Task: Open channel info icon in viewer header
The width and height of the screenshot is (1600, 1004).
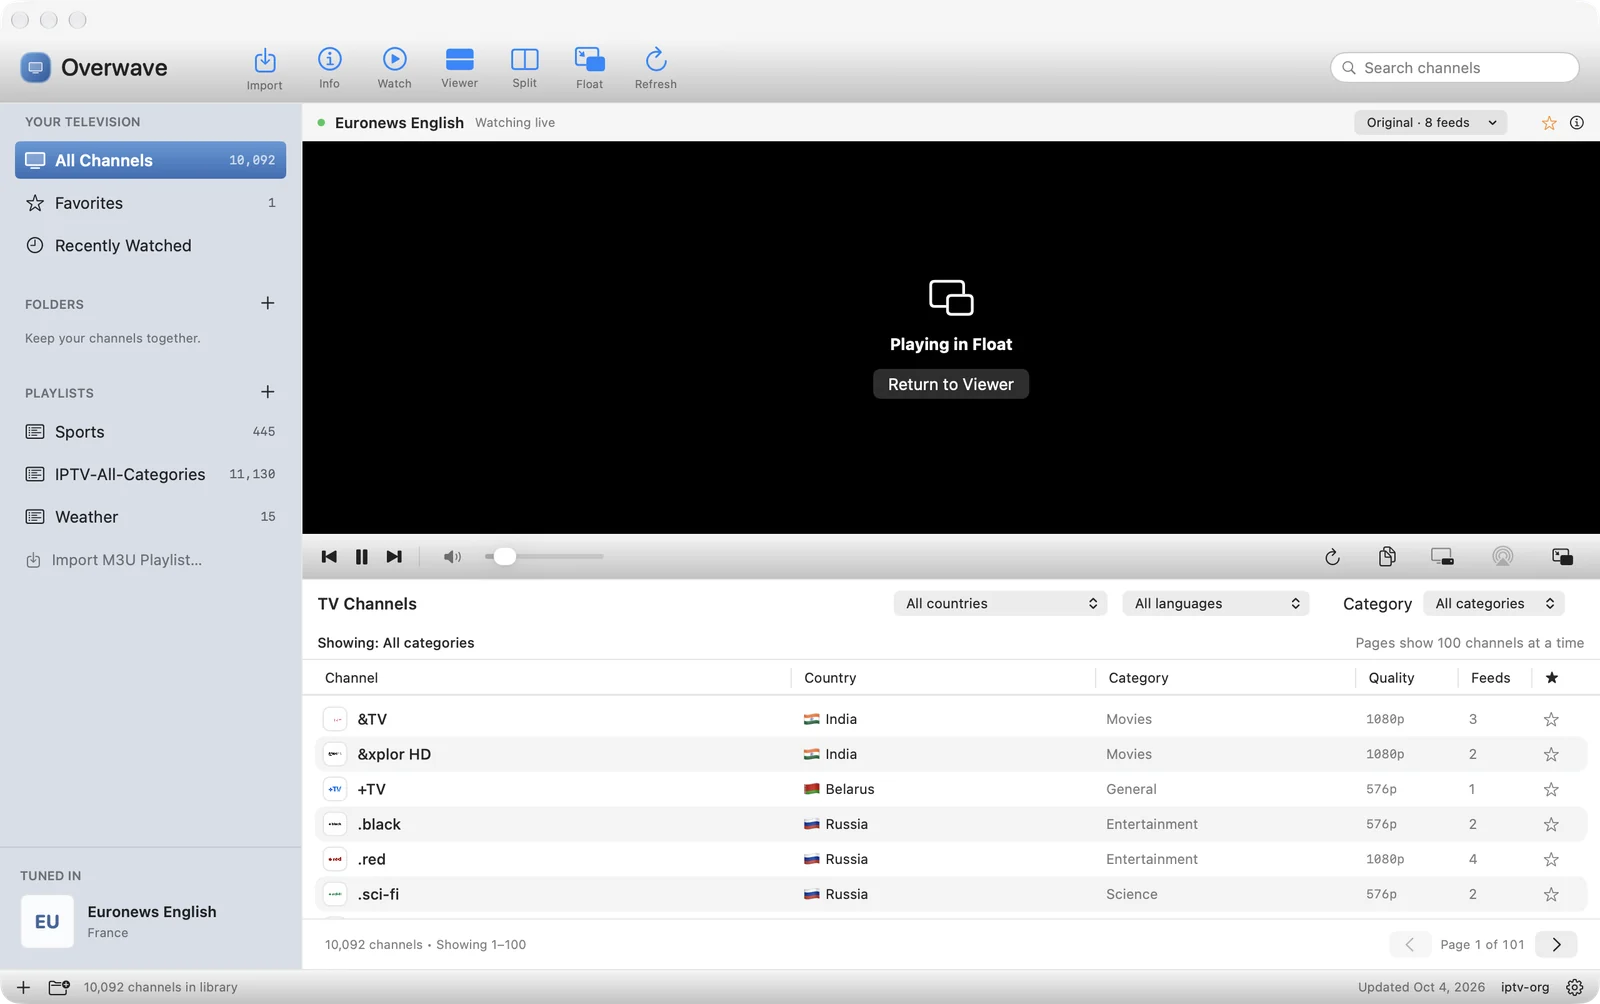Action: click(x=1577, y=123)
